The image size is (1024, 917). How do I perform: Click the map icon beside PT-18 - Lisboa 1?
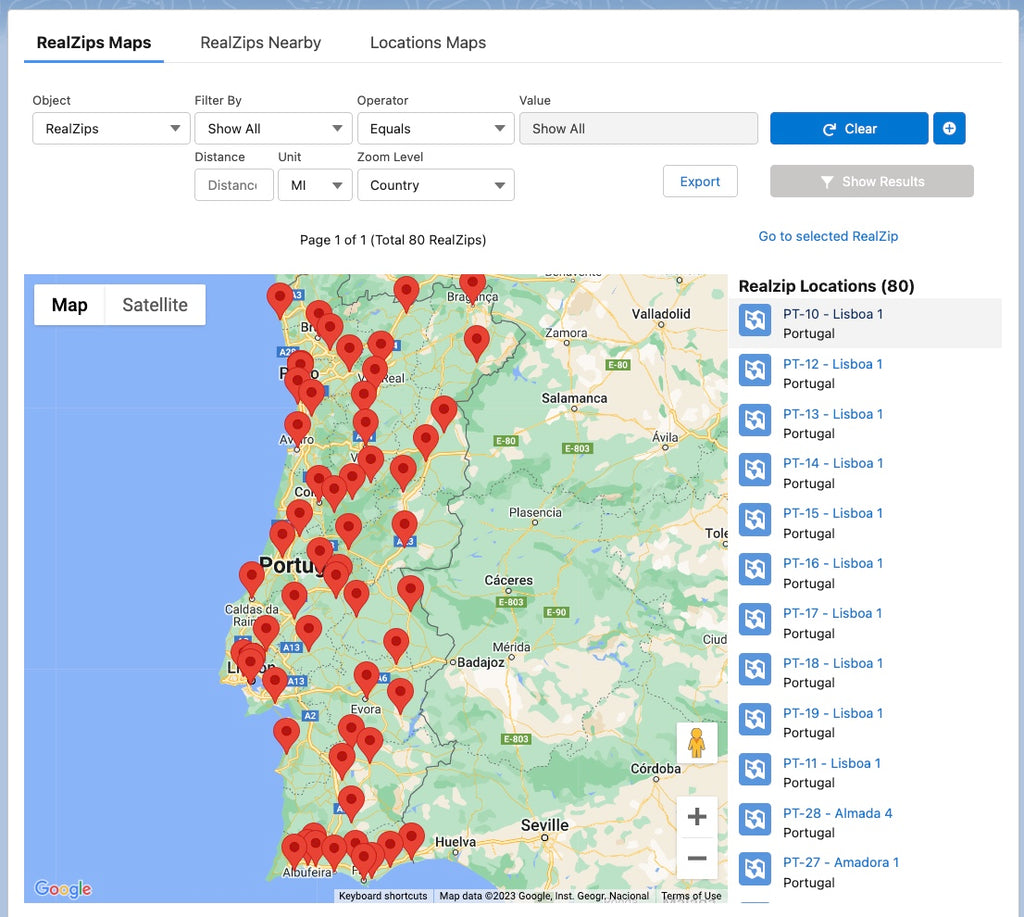tap(755, 669)
